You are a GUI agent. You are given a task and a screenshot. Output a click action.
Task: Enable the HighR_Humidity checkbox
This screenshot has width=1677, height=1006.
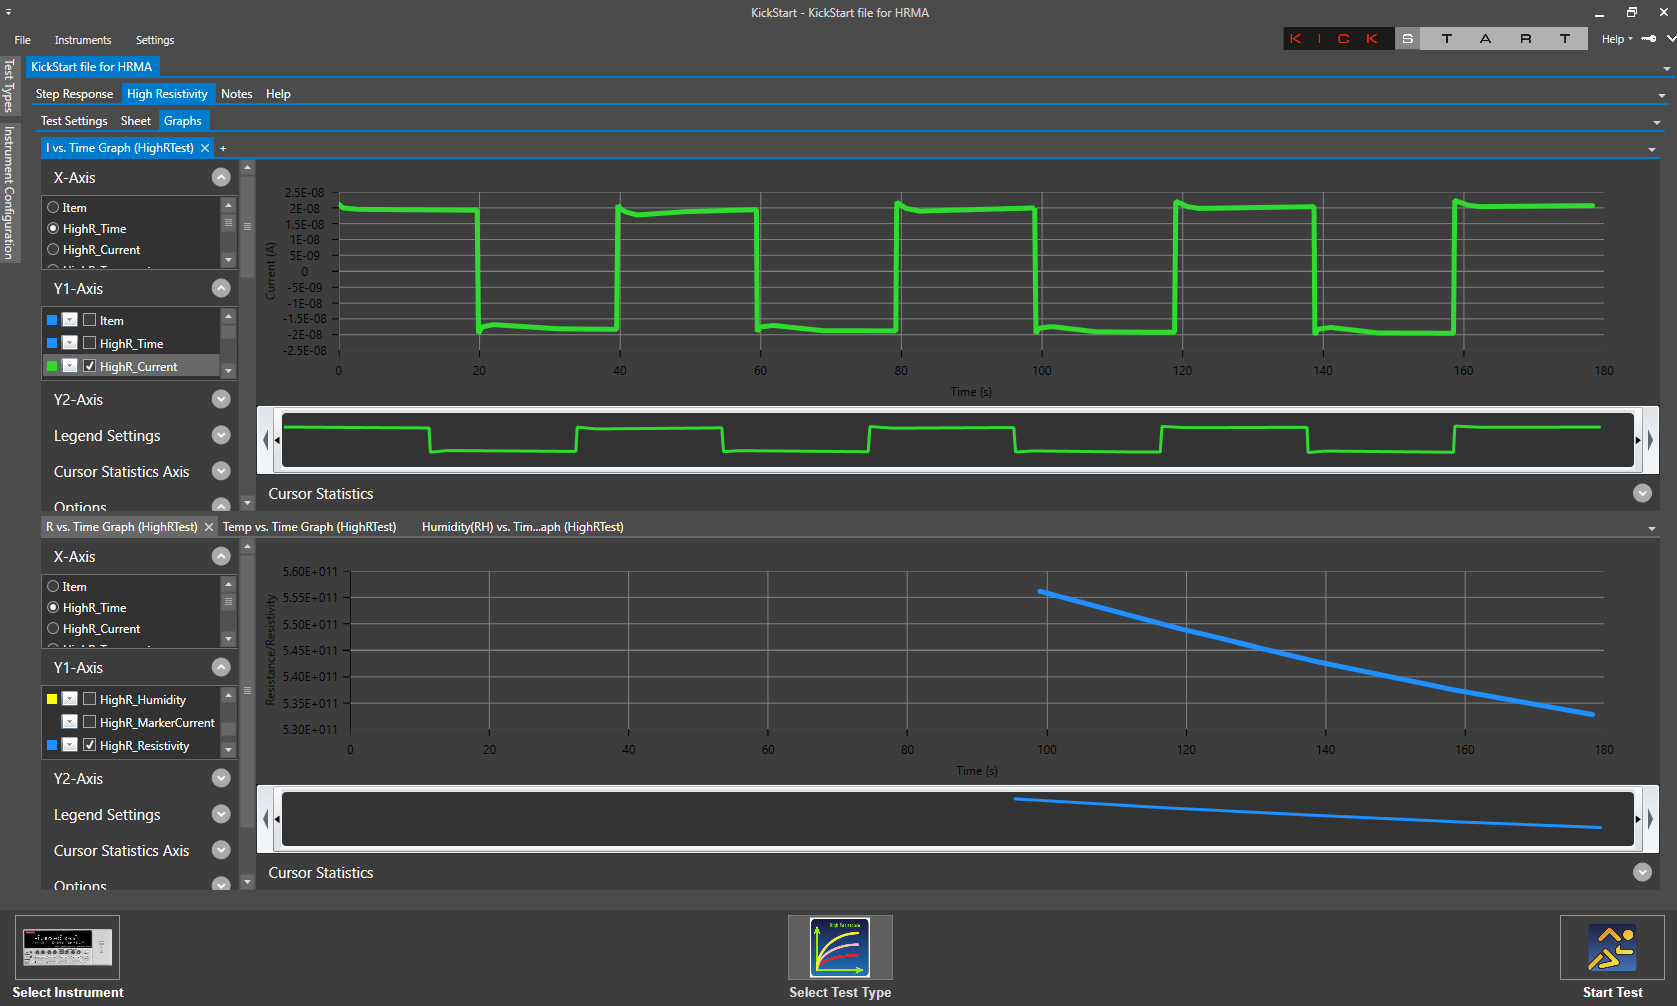coord(90,699)
